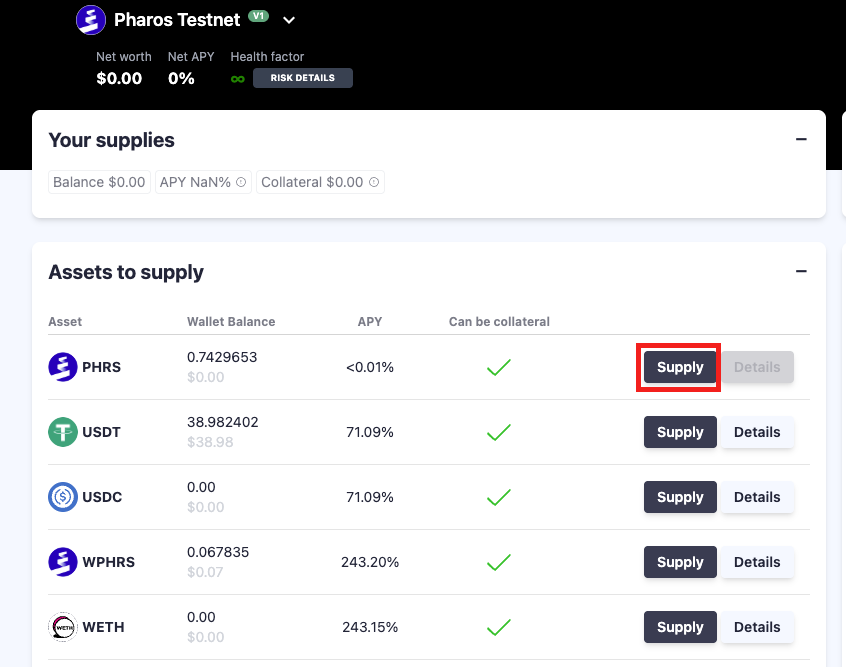Click info icon next to APY NaN%
846x667 pixels.
[241, 182]
